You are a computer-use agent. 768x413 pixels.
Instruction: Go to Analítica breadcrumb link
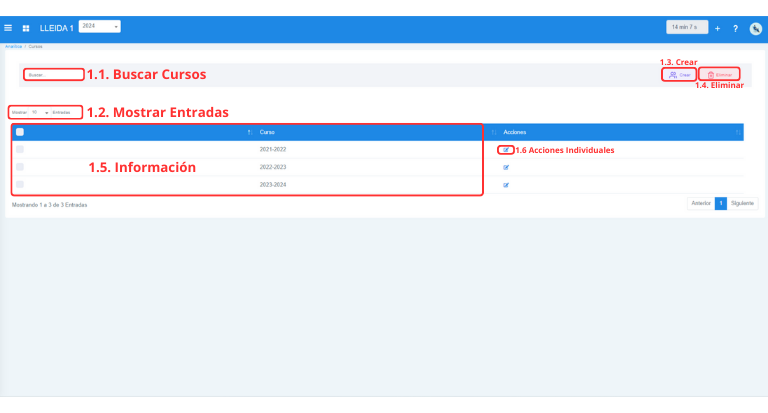[13, 46]
